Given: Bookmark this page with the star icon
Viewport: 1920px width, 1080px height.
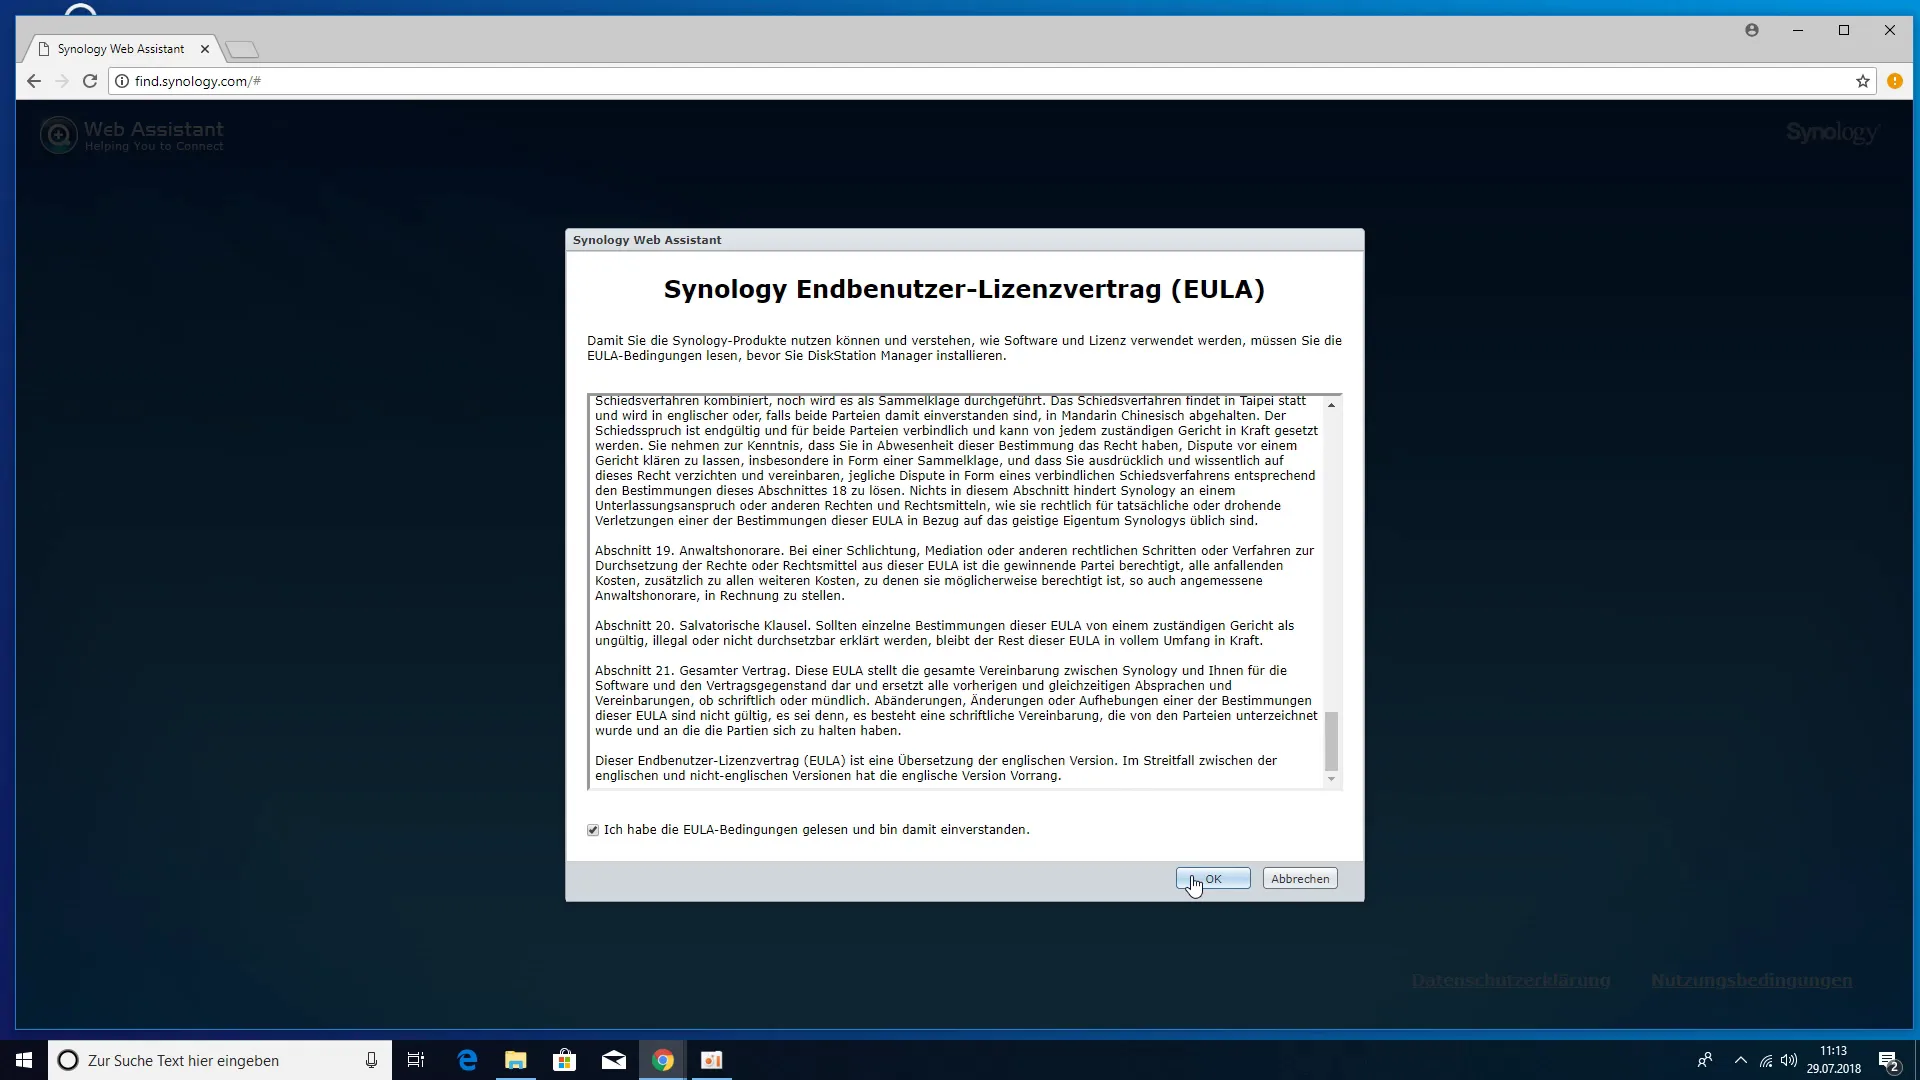Looking at the screenshot, I should pos(1862,81).
